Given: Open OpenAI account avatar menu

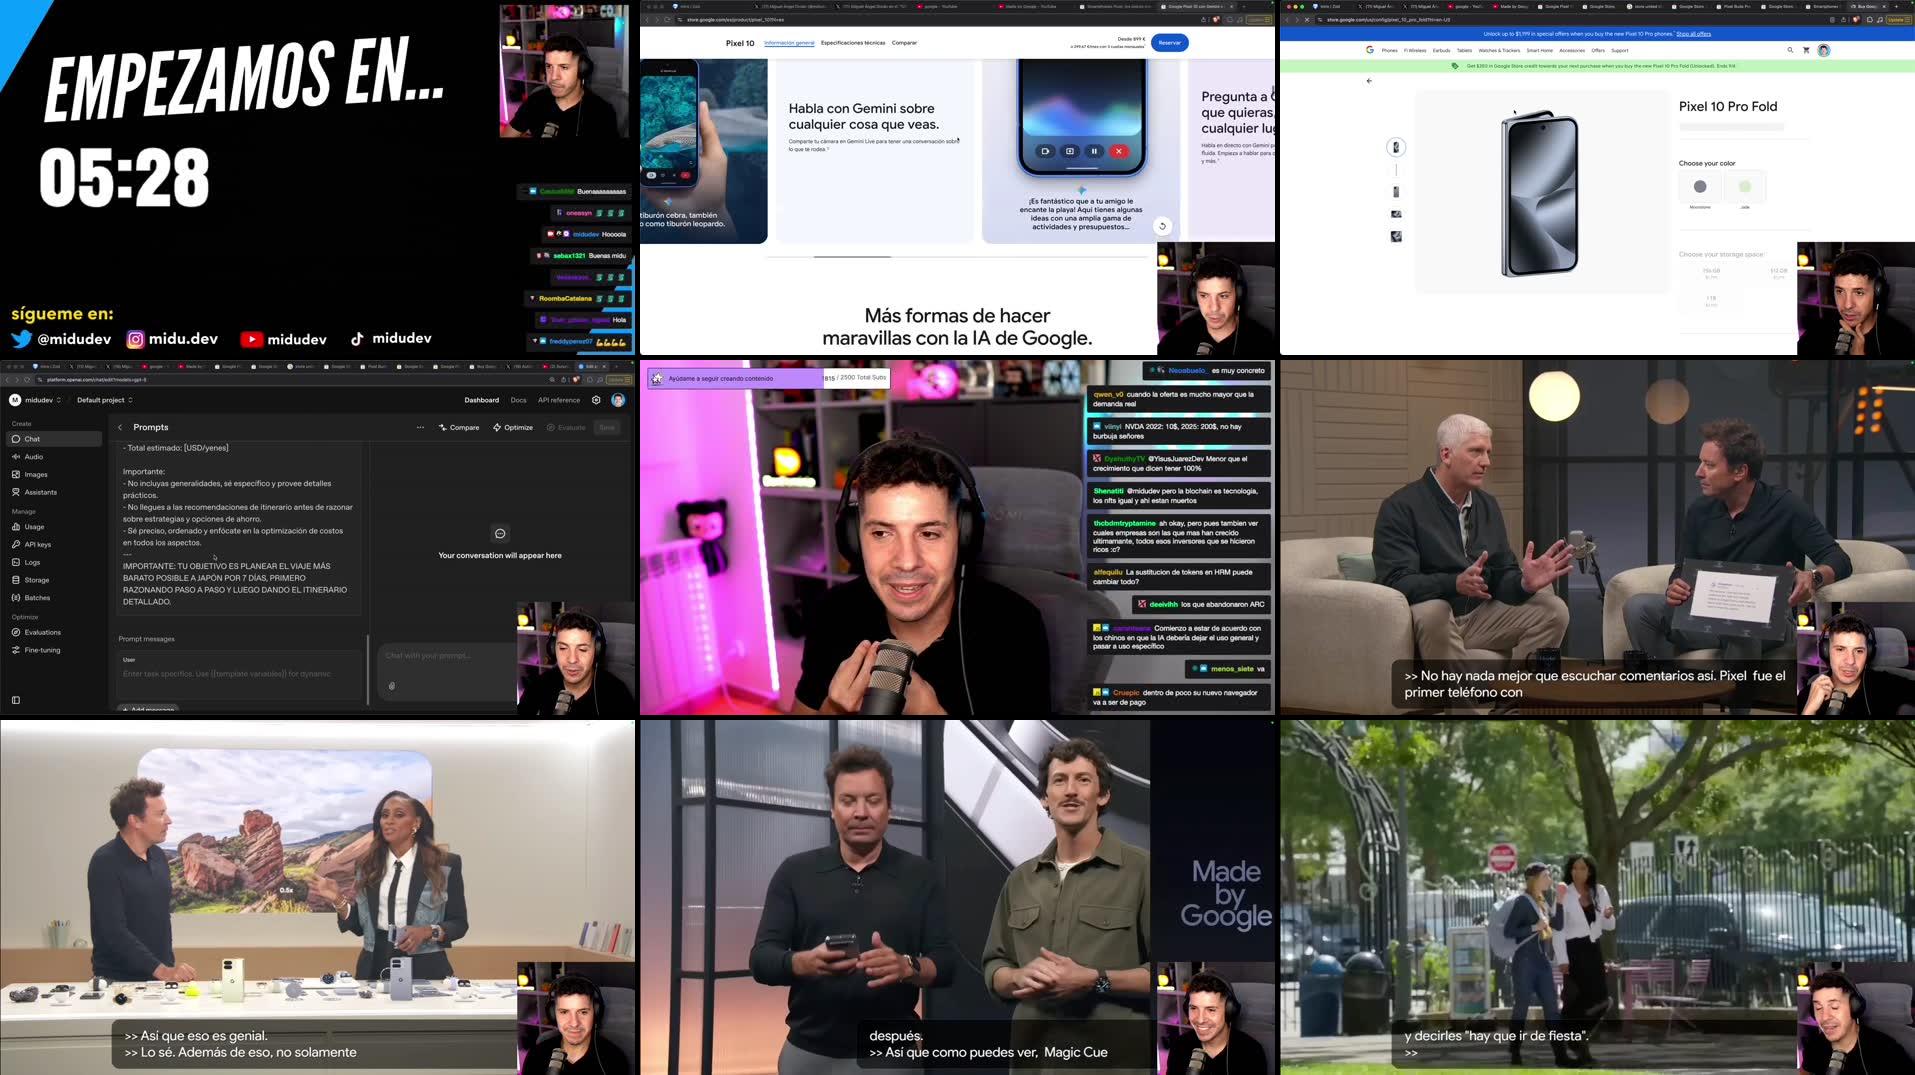Looking at the screenshot, I should pyautogui.click(x=618, y=400).
